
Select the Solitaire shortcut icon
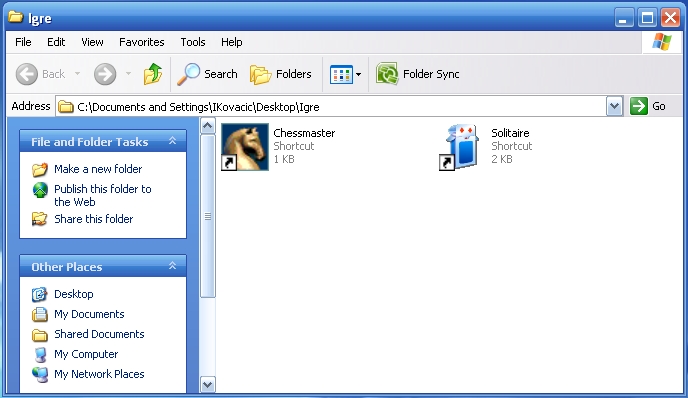tap(460, 147)
